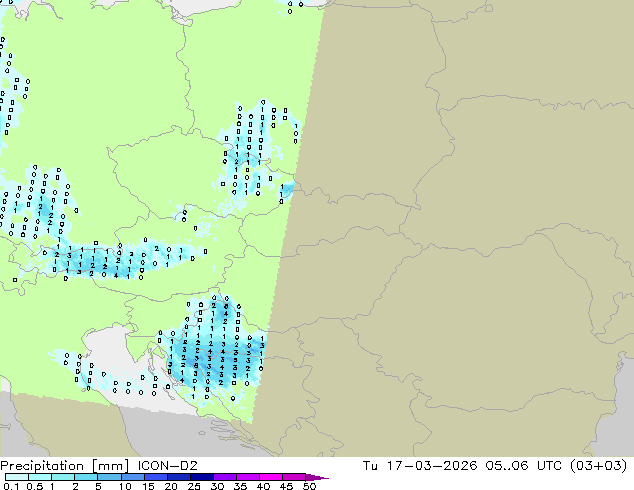Click the 15–20 mm legend color swatch
Image resolution: width=634 pixels, height=490 pixels.
click(x=155, y=477)
